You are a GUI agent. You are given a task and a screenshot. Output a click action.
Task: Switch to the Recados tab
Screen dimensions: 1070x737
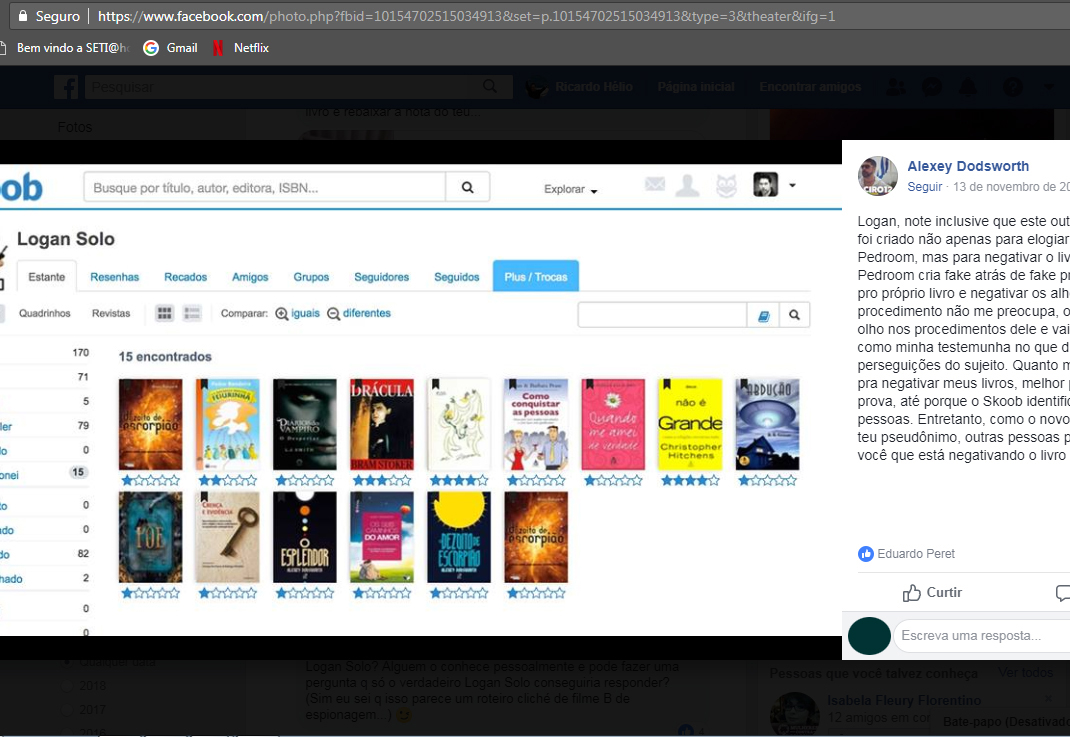(x=186, y=277)
